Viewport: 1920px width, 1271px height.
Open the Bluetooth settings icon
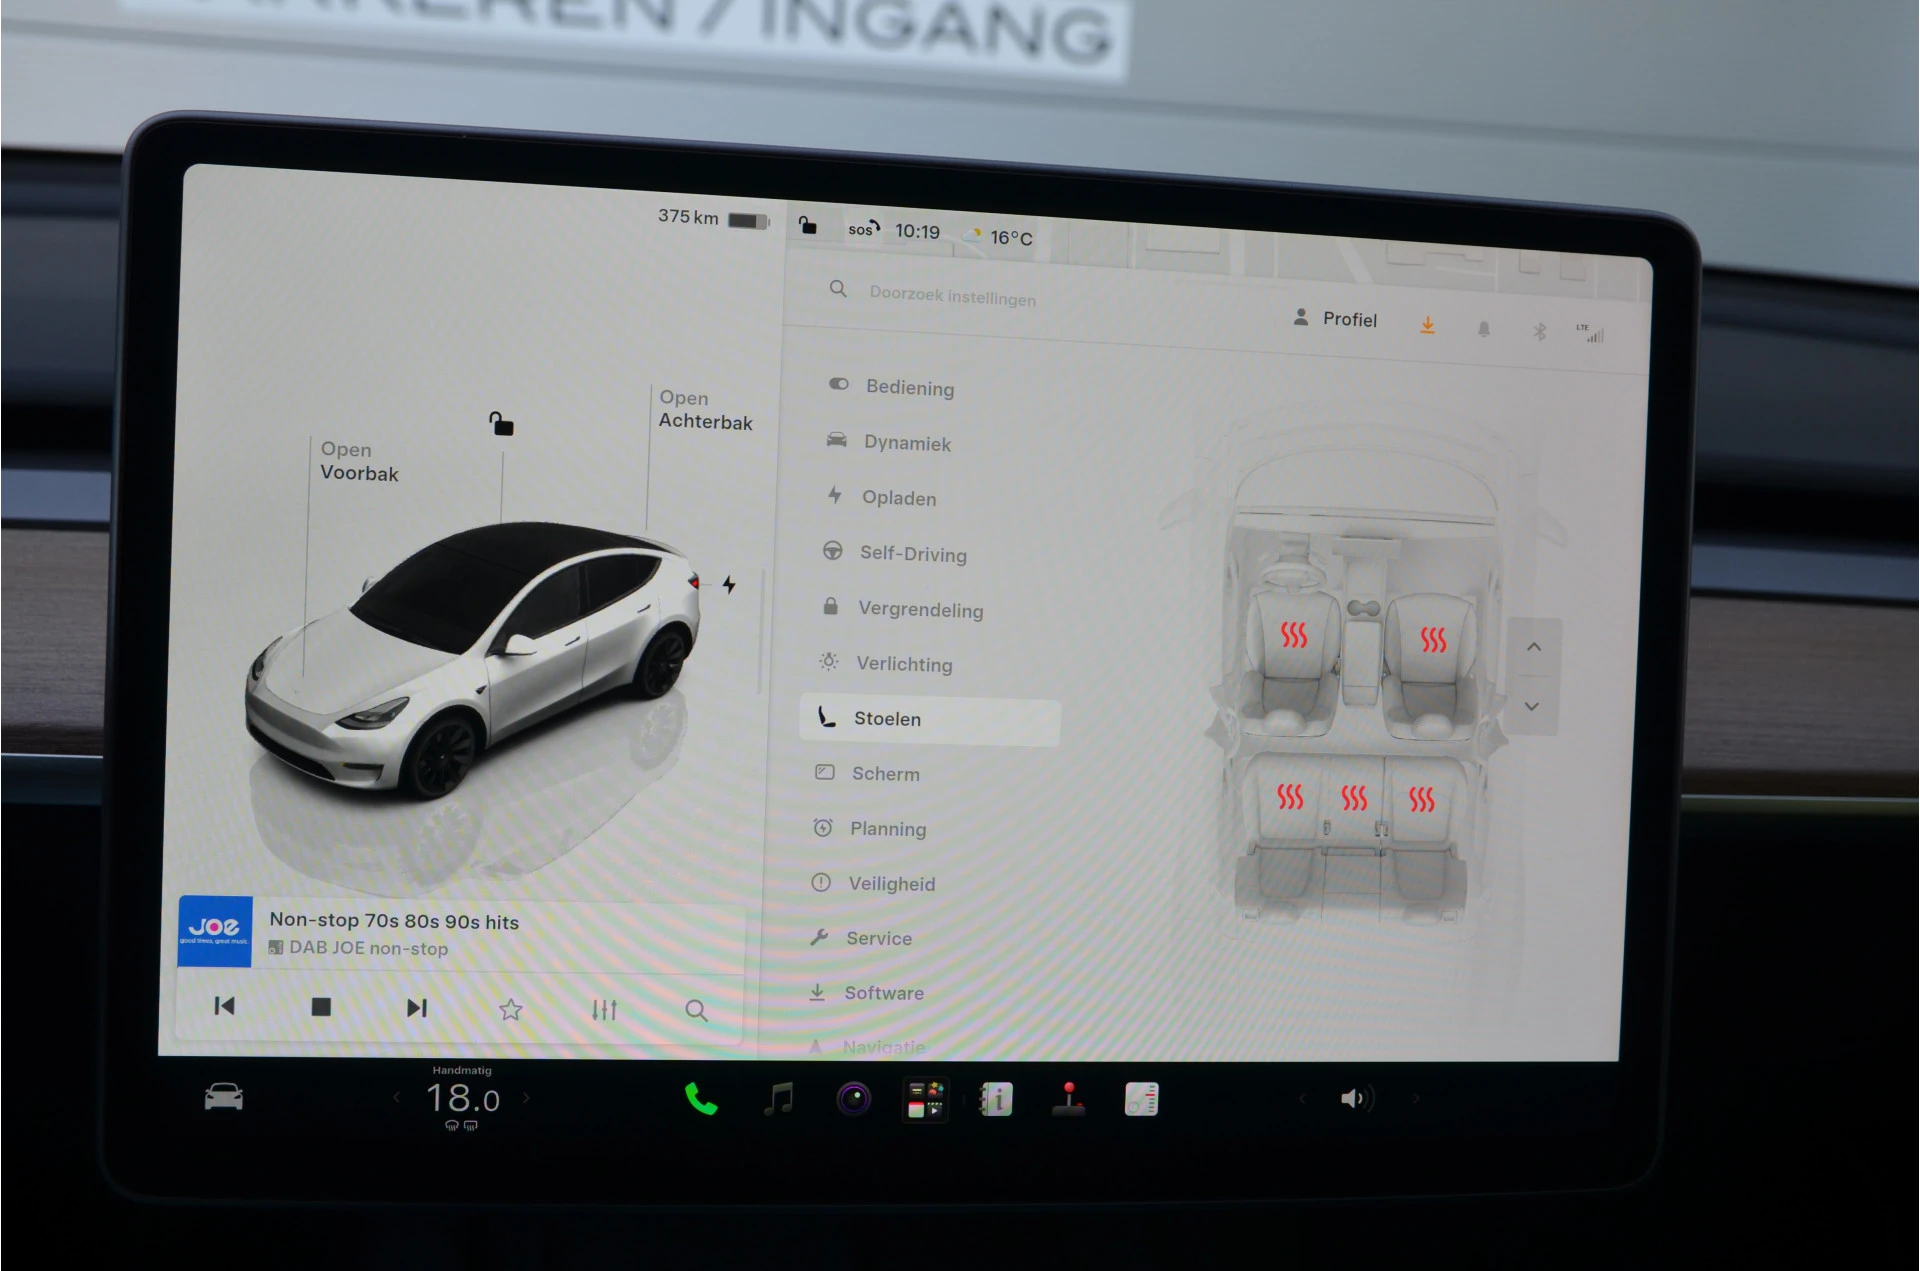pyautogui.click(x=1540, y=331)
